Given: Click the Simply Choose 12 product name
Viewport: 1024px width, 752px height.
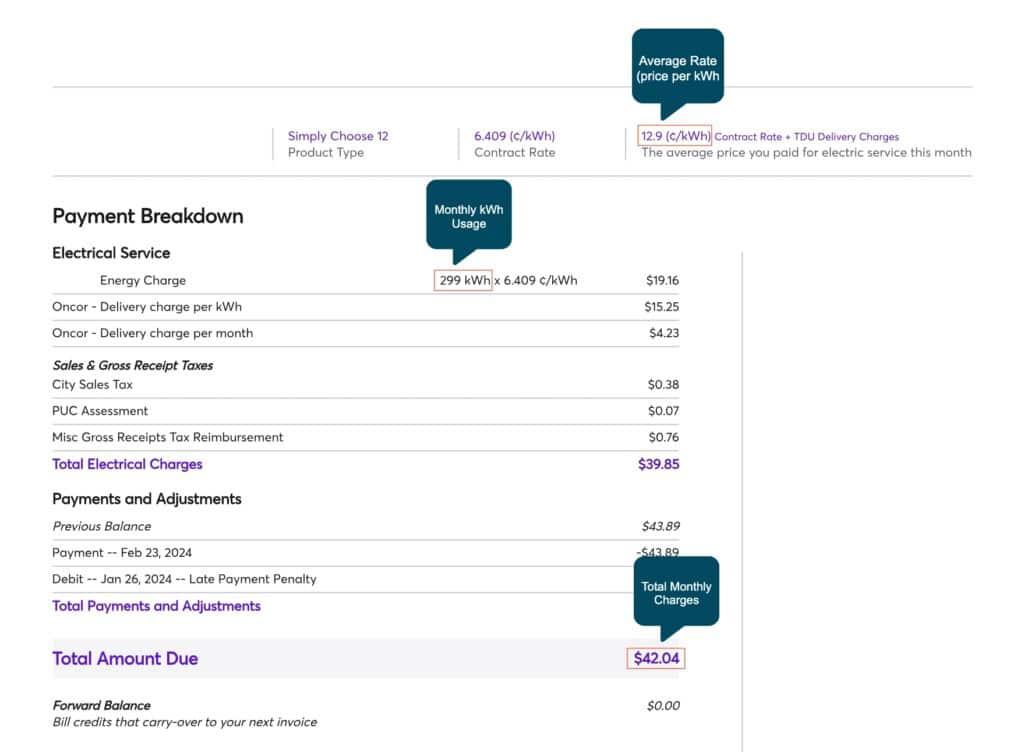Looking at the screenshot, I should pos(338,135).
